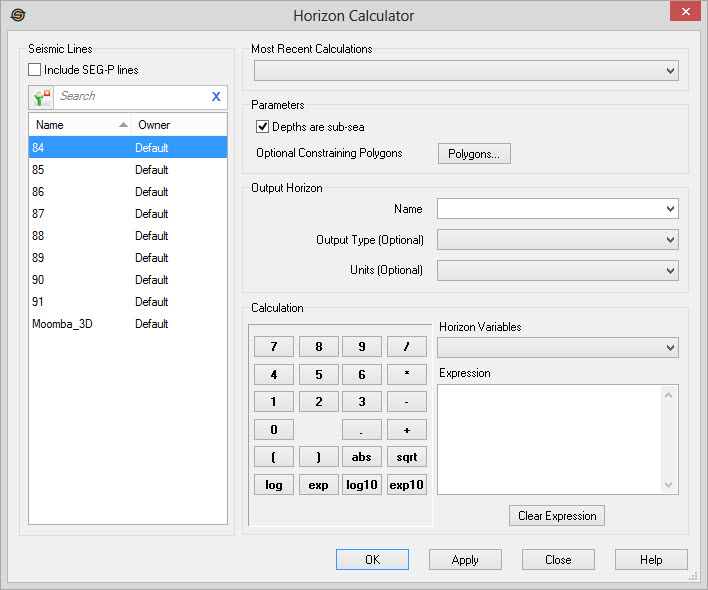Select seismic line 89
This screenshot has width=708, height=590.
[x=128, y=257]
